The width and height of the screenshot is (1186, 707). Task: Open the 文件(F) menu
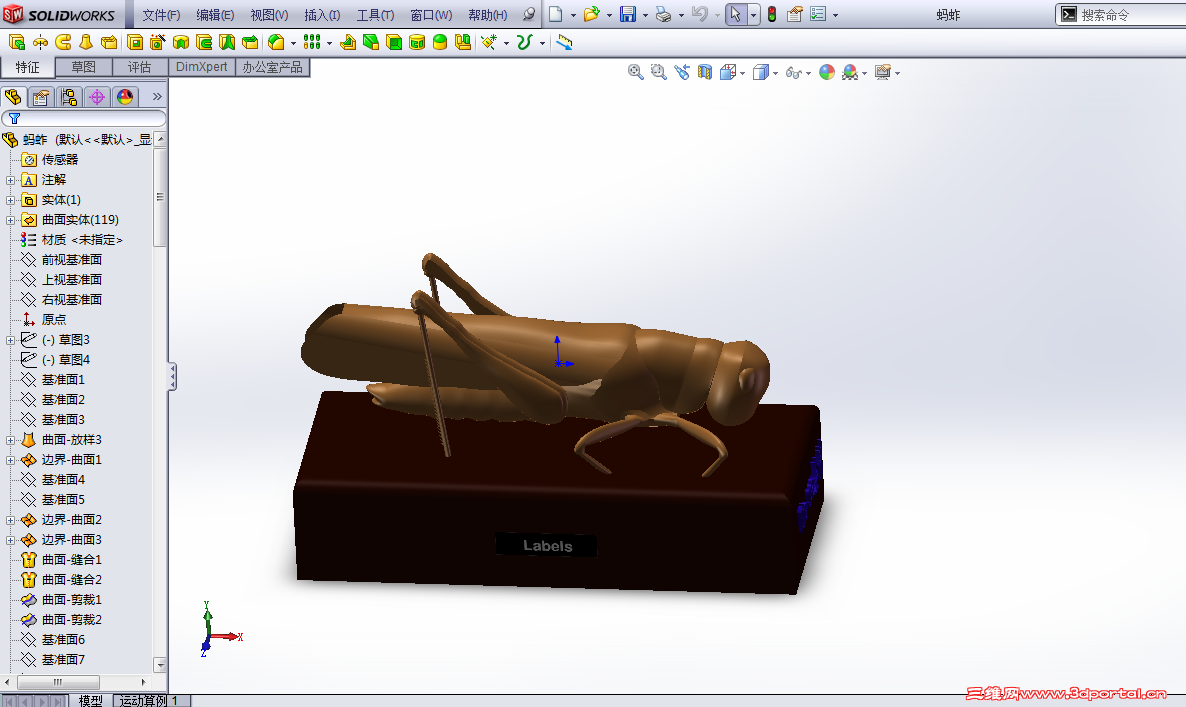coord(161,15)
